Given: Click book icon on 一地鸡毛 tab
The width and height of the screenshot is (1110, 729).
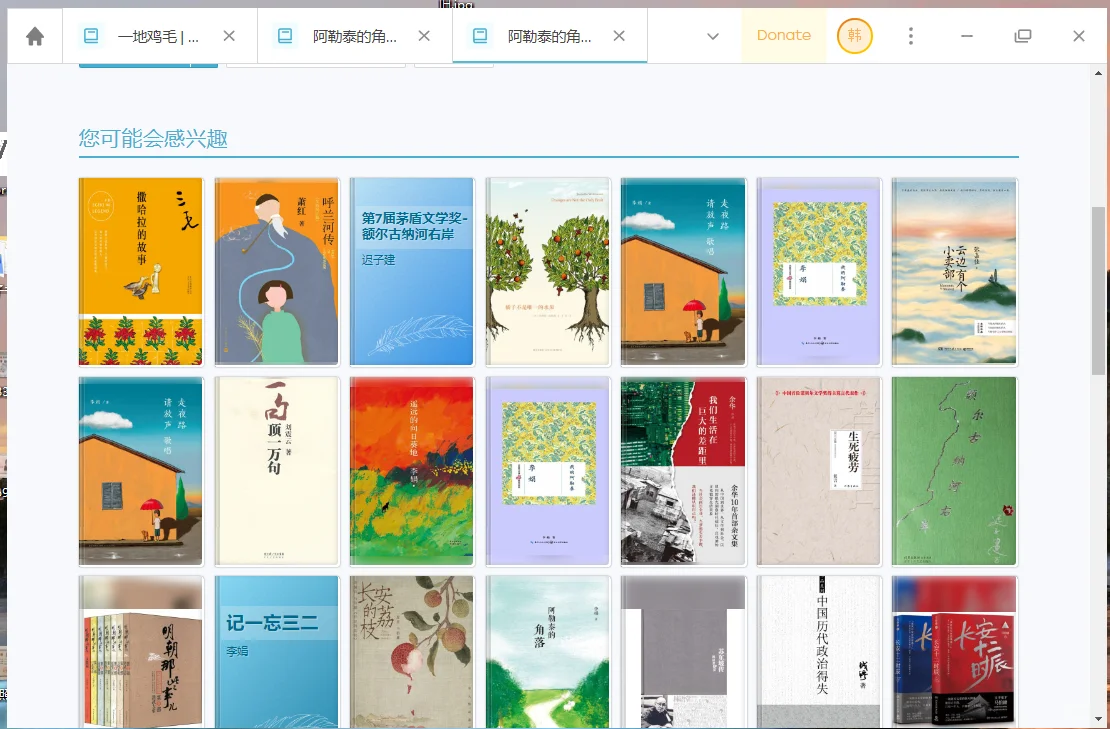Looking at the screenshot, I should click(91, 35).
